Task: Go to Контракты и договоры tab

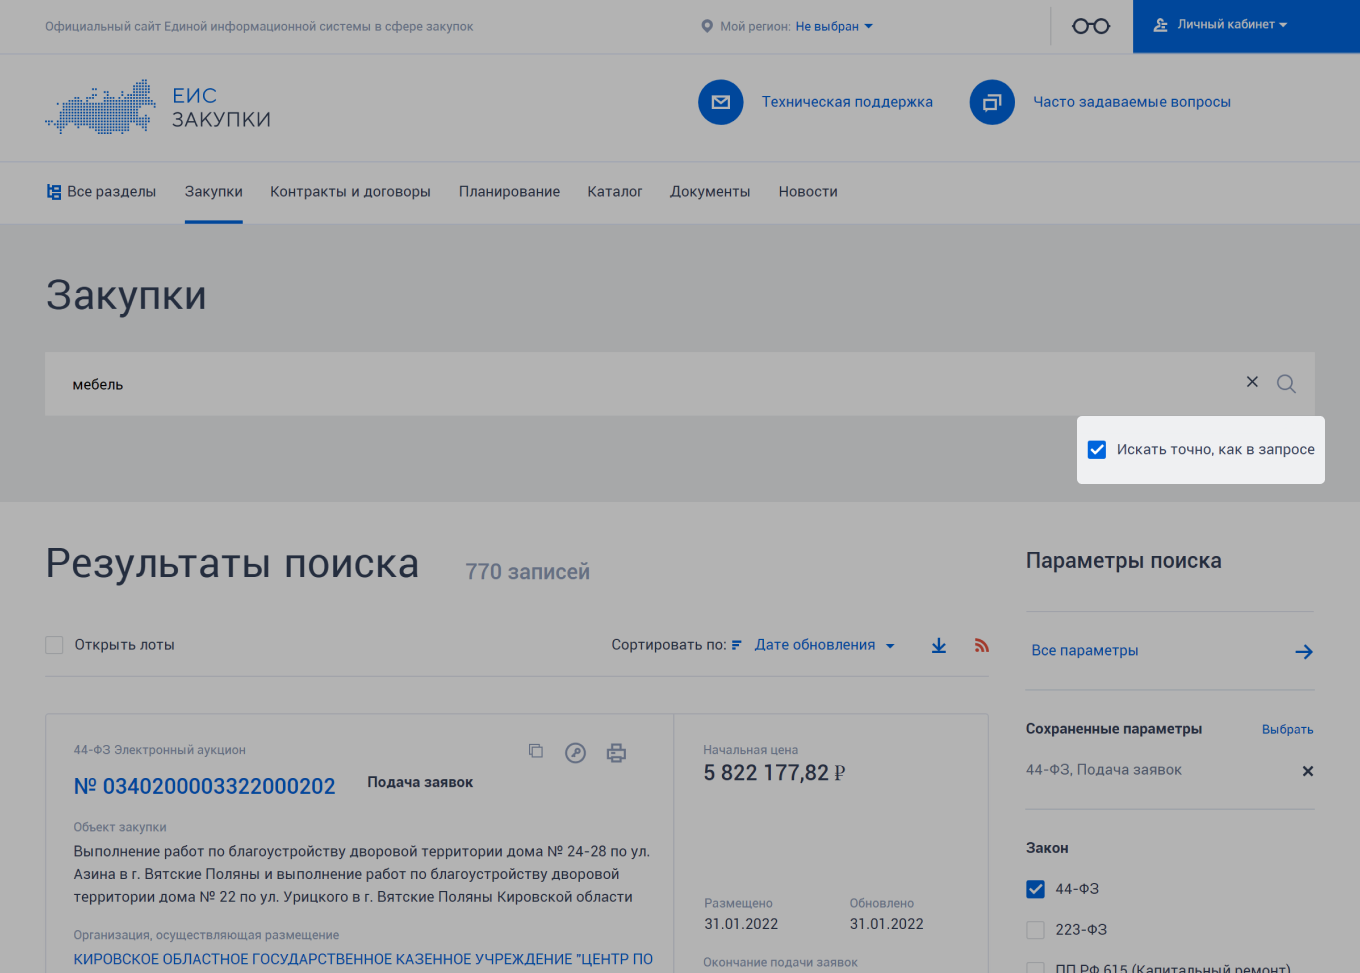Action: (x=350, y=192)
